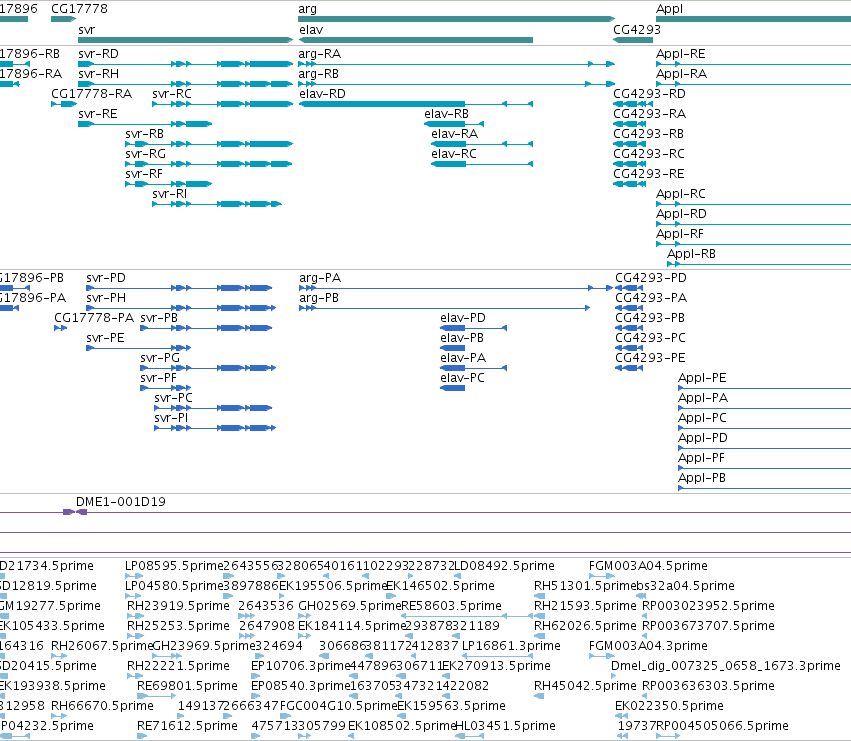Select the arg-RB transcript label

(319, 74)
